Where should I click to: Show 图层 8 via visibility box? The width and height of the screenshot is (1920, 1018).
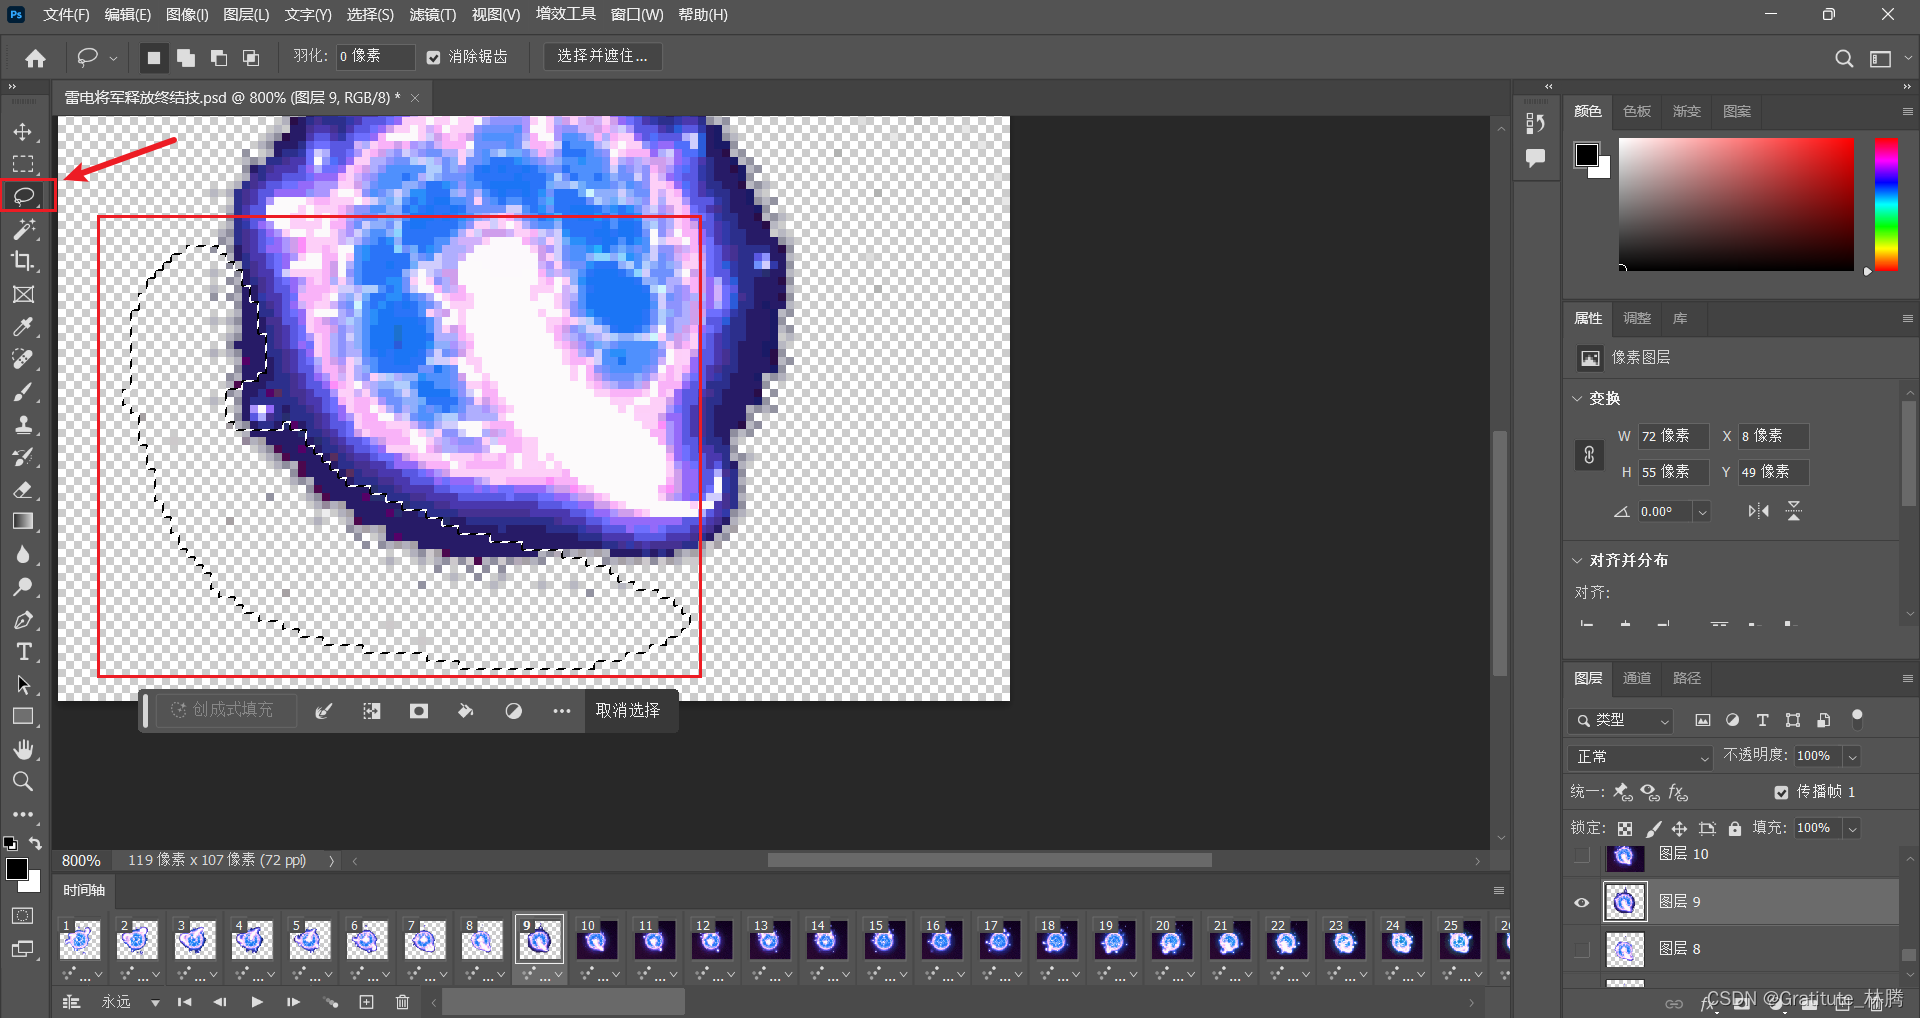click(1581, 949)
